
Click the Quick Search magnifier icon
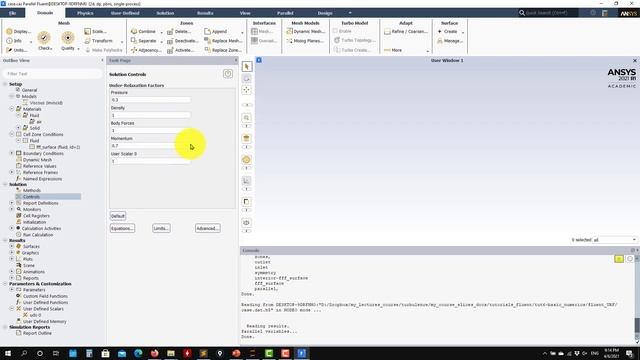[x=522, y=13]
